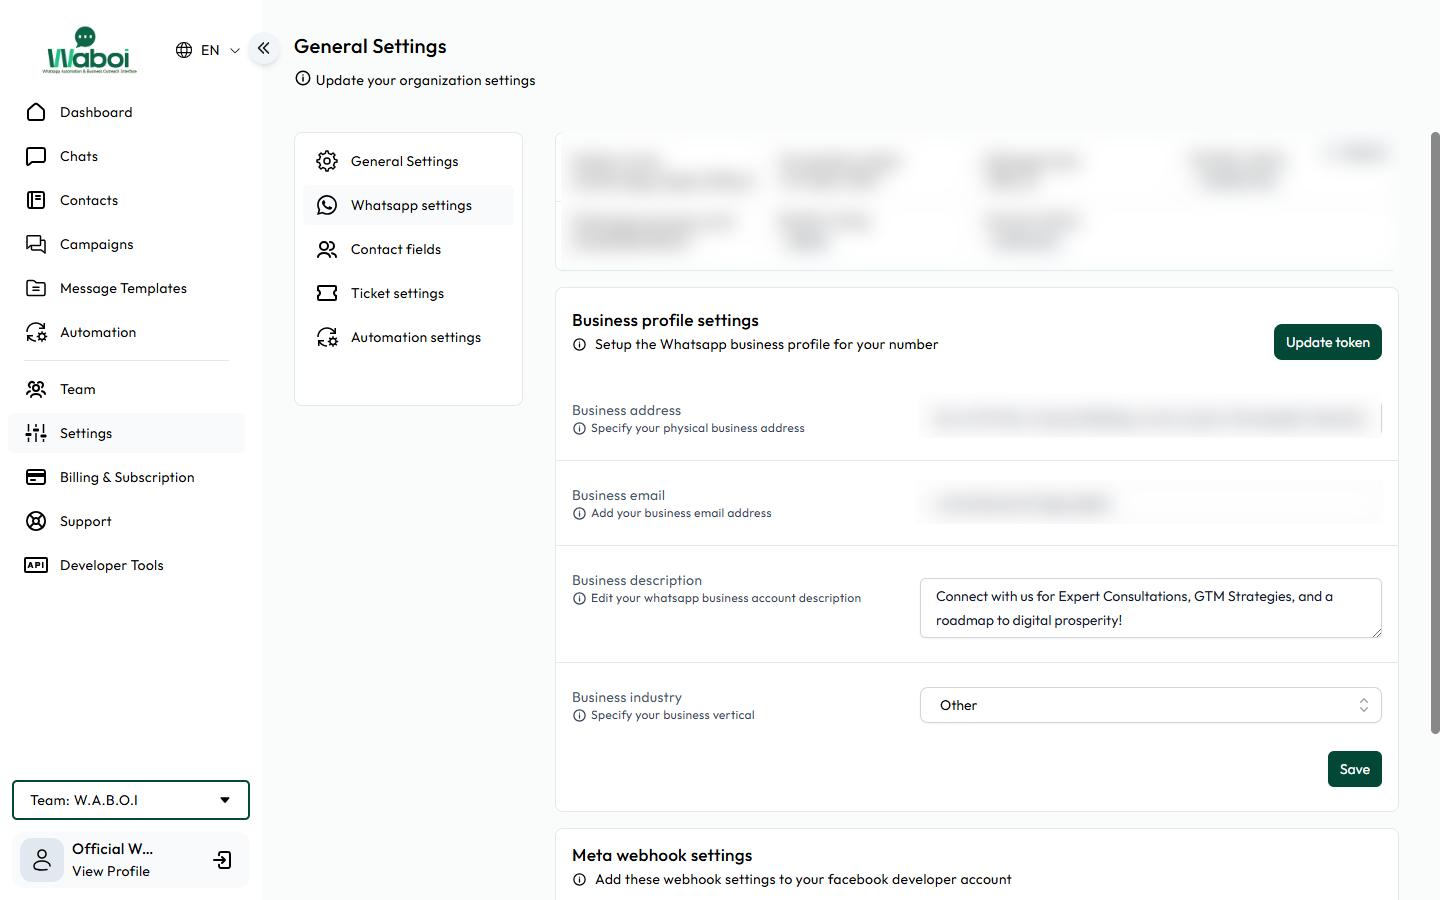
Task: Save the business profile settings
Action: [x=1354, y=769]
